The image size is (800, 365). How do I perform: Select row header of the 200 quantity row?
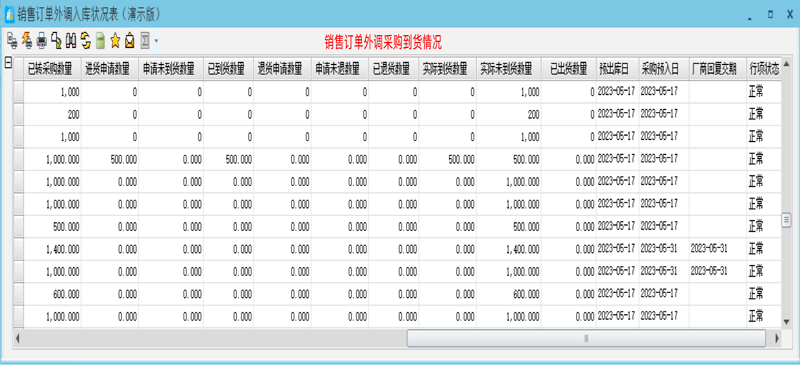[x=18, y=114]
